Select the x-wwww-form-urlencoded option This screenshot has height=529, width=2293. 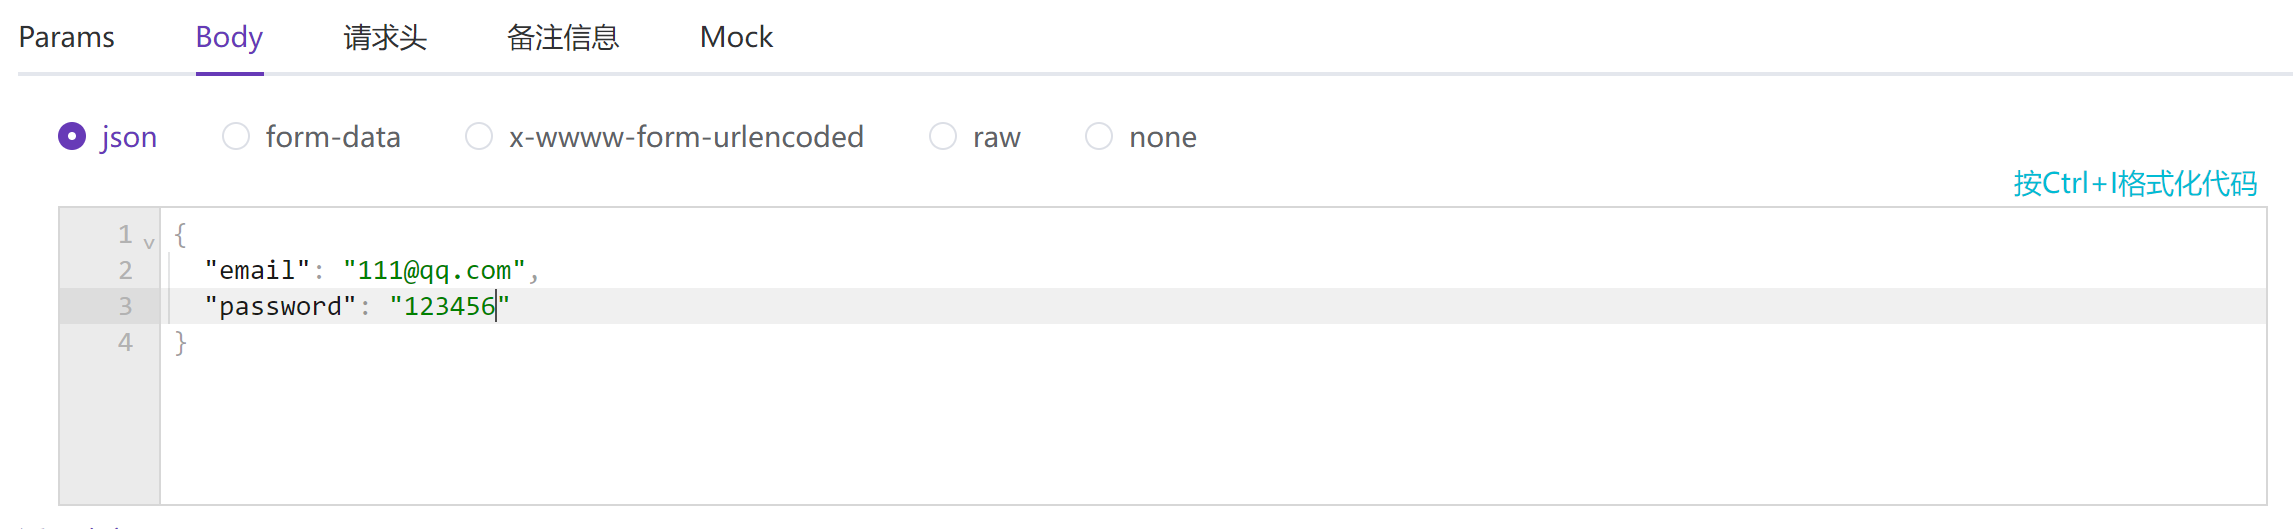479,136
